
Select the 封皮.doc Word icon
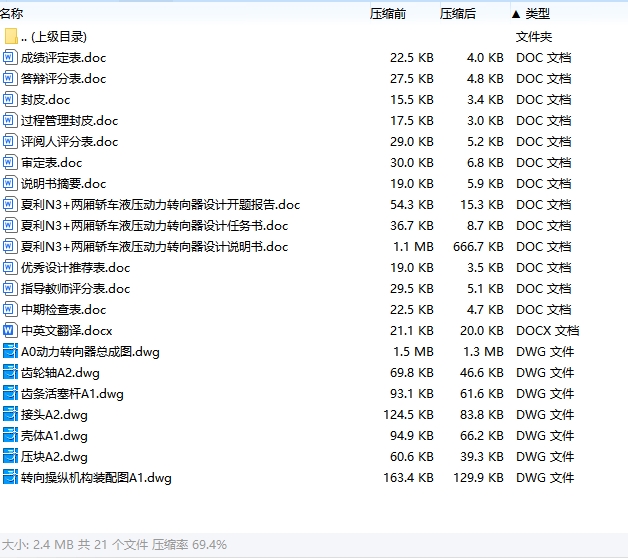coord(10,99)
